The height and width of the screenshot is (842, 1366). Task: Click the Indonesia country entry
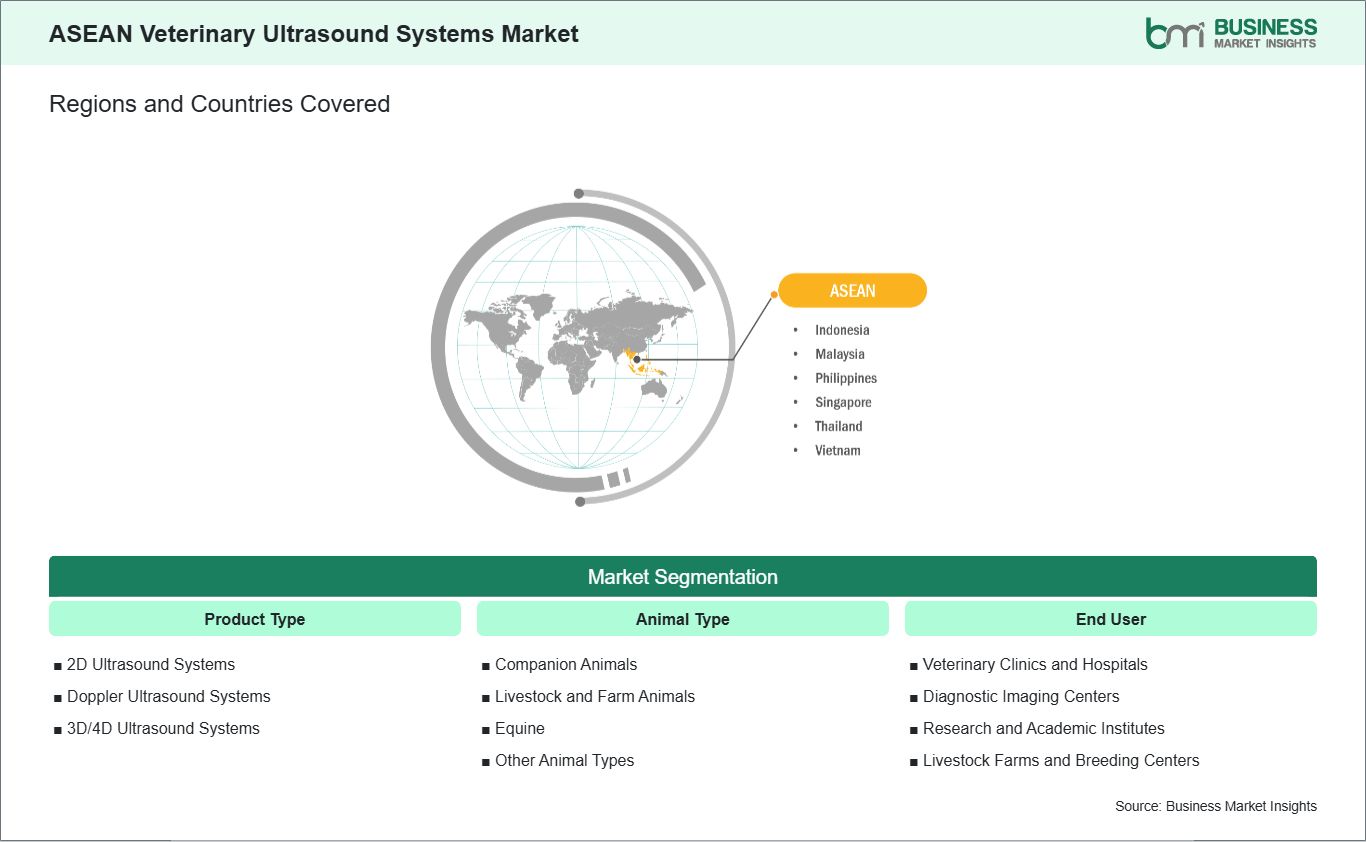(842, 330)
